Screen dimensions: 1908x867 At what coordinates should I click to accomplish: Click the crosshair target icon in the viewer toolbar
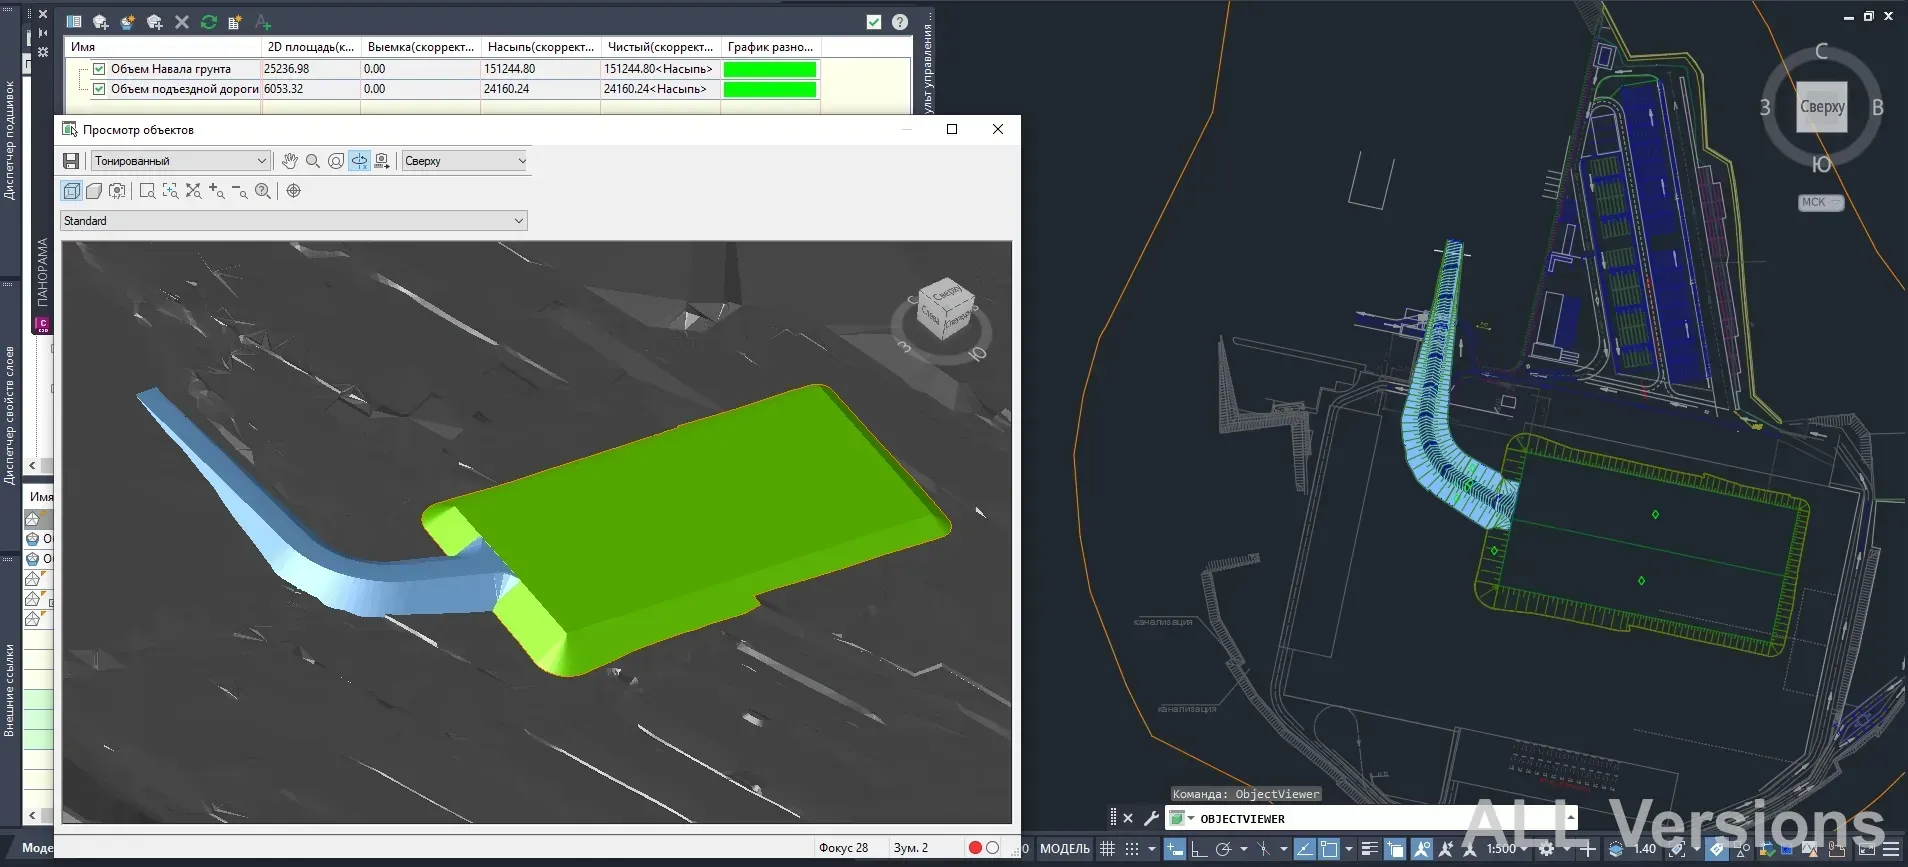coord(294,191)
